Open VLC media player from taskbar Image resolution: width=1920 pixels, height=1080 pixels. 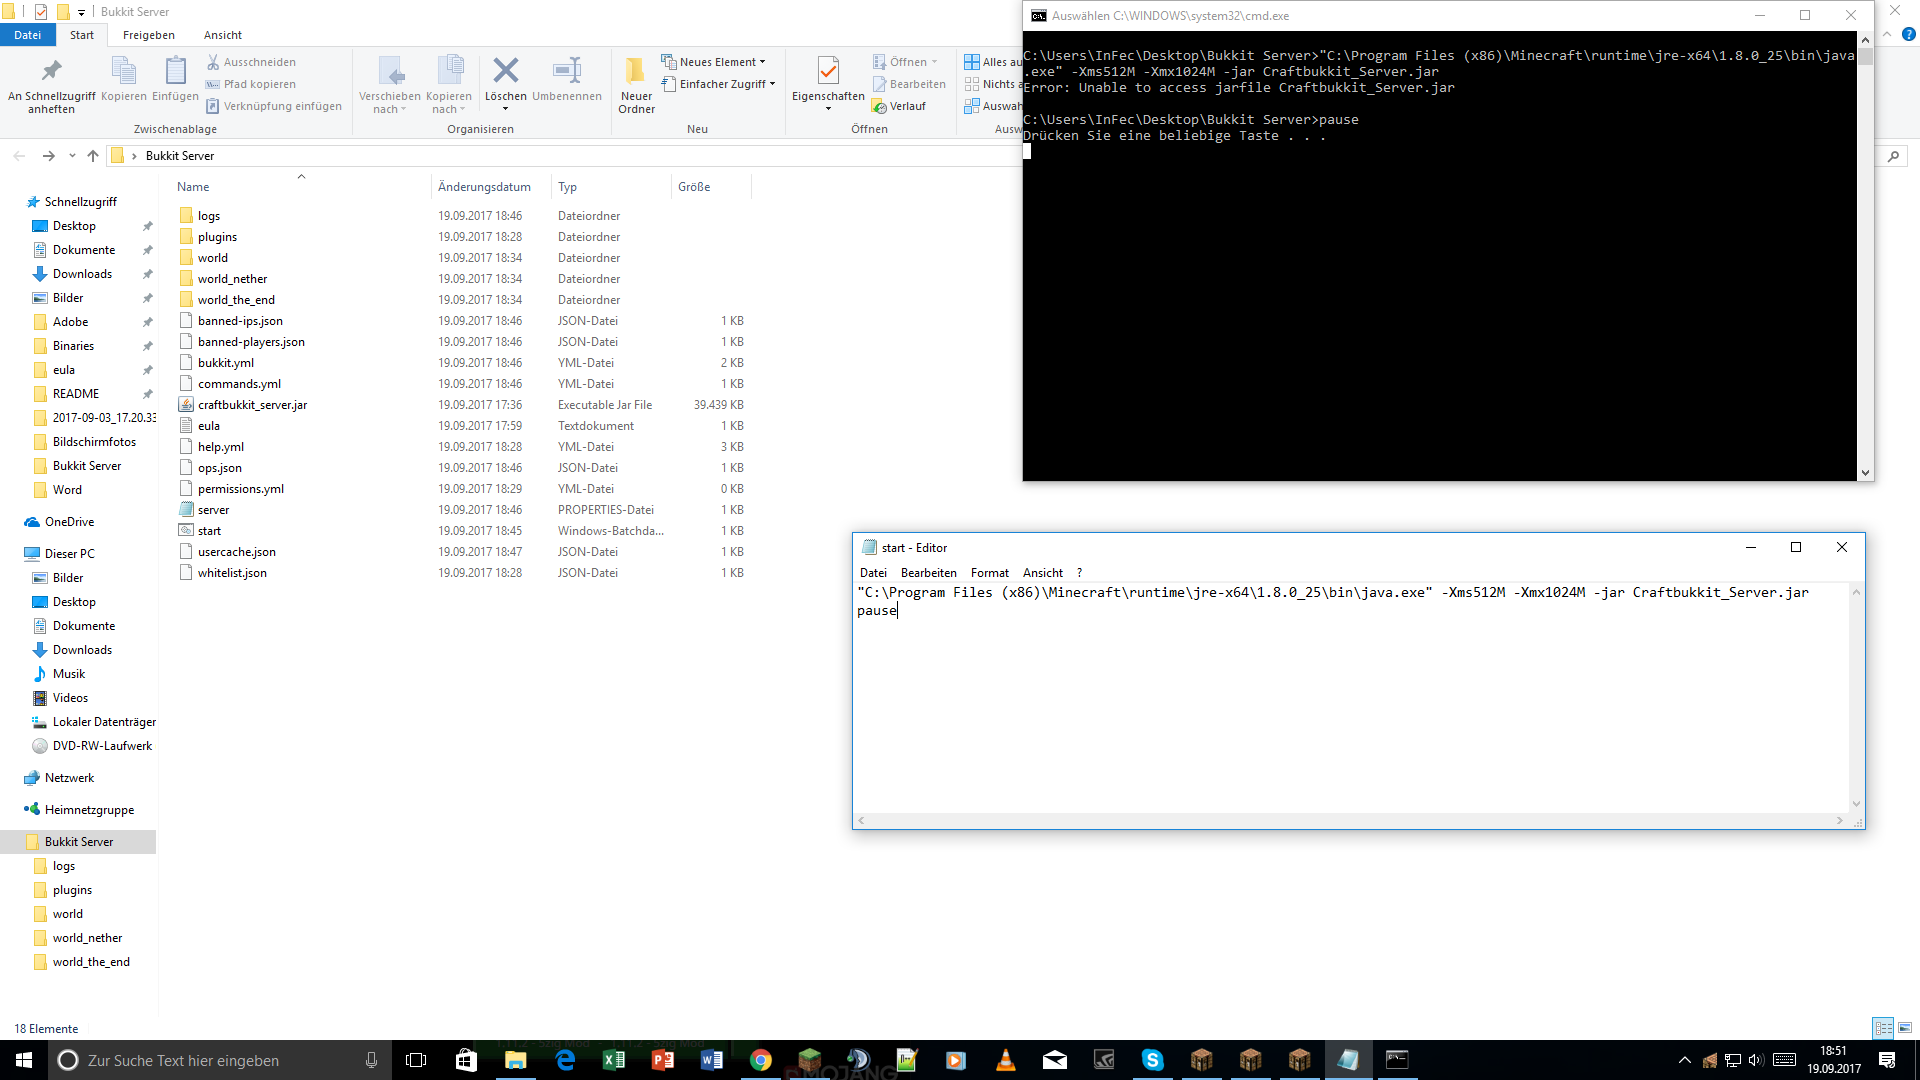[x=1006, y=1060]
